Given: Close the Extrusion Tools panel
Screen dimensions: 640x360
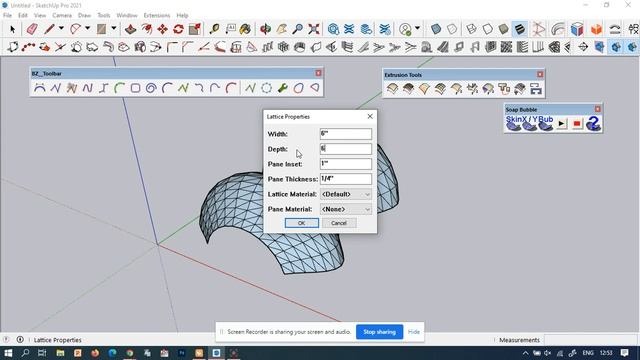Looking at the screenshot, I should [540, 74].
